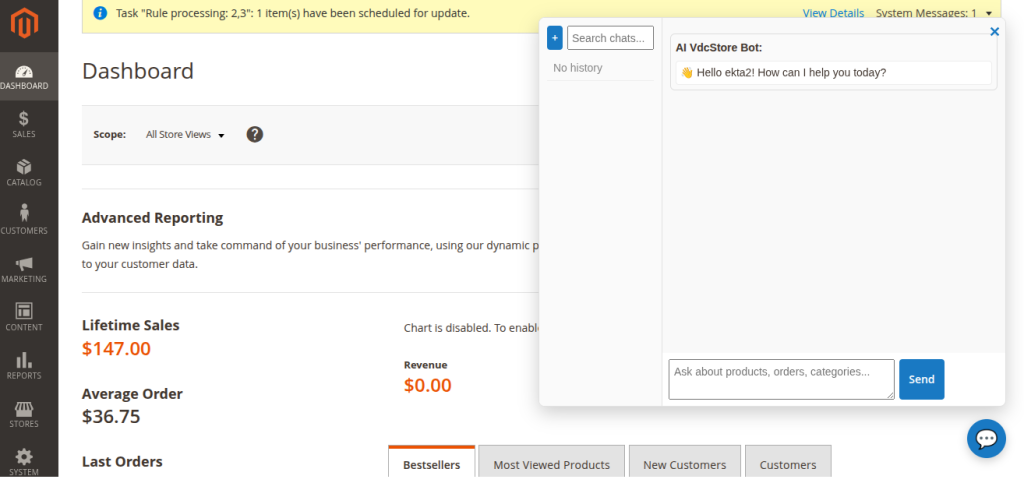This screenshot has height=483, width=1024.
Task: Expand the All Store Views dropdown
Action: 185,135
